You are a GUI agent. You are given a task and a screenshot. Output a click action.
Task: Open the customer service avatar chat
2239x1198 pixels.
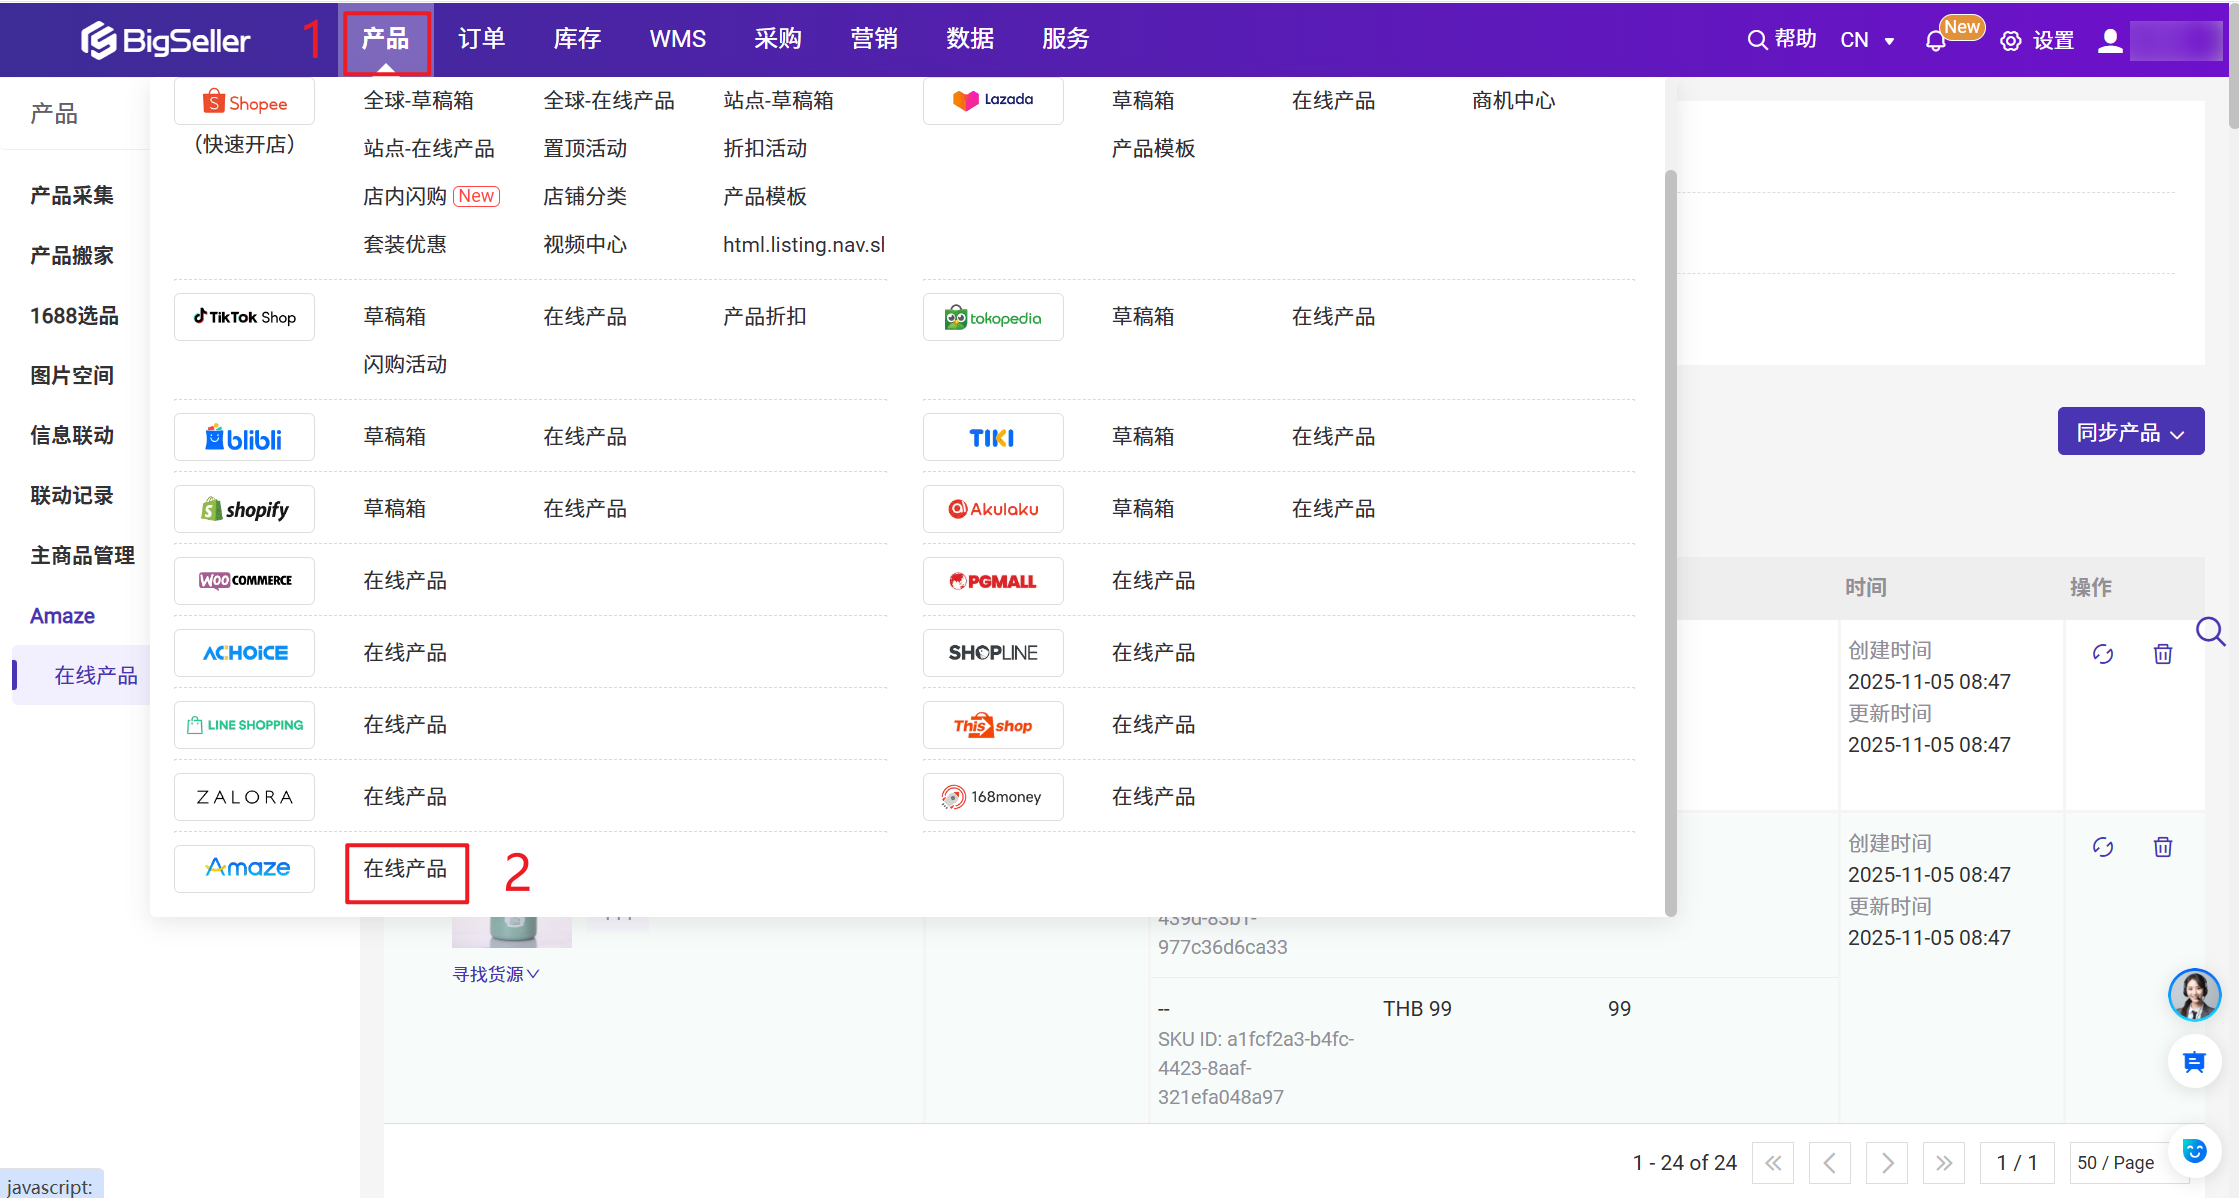(2194, 995)
